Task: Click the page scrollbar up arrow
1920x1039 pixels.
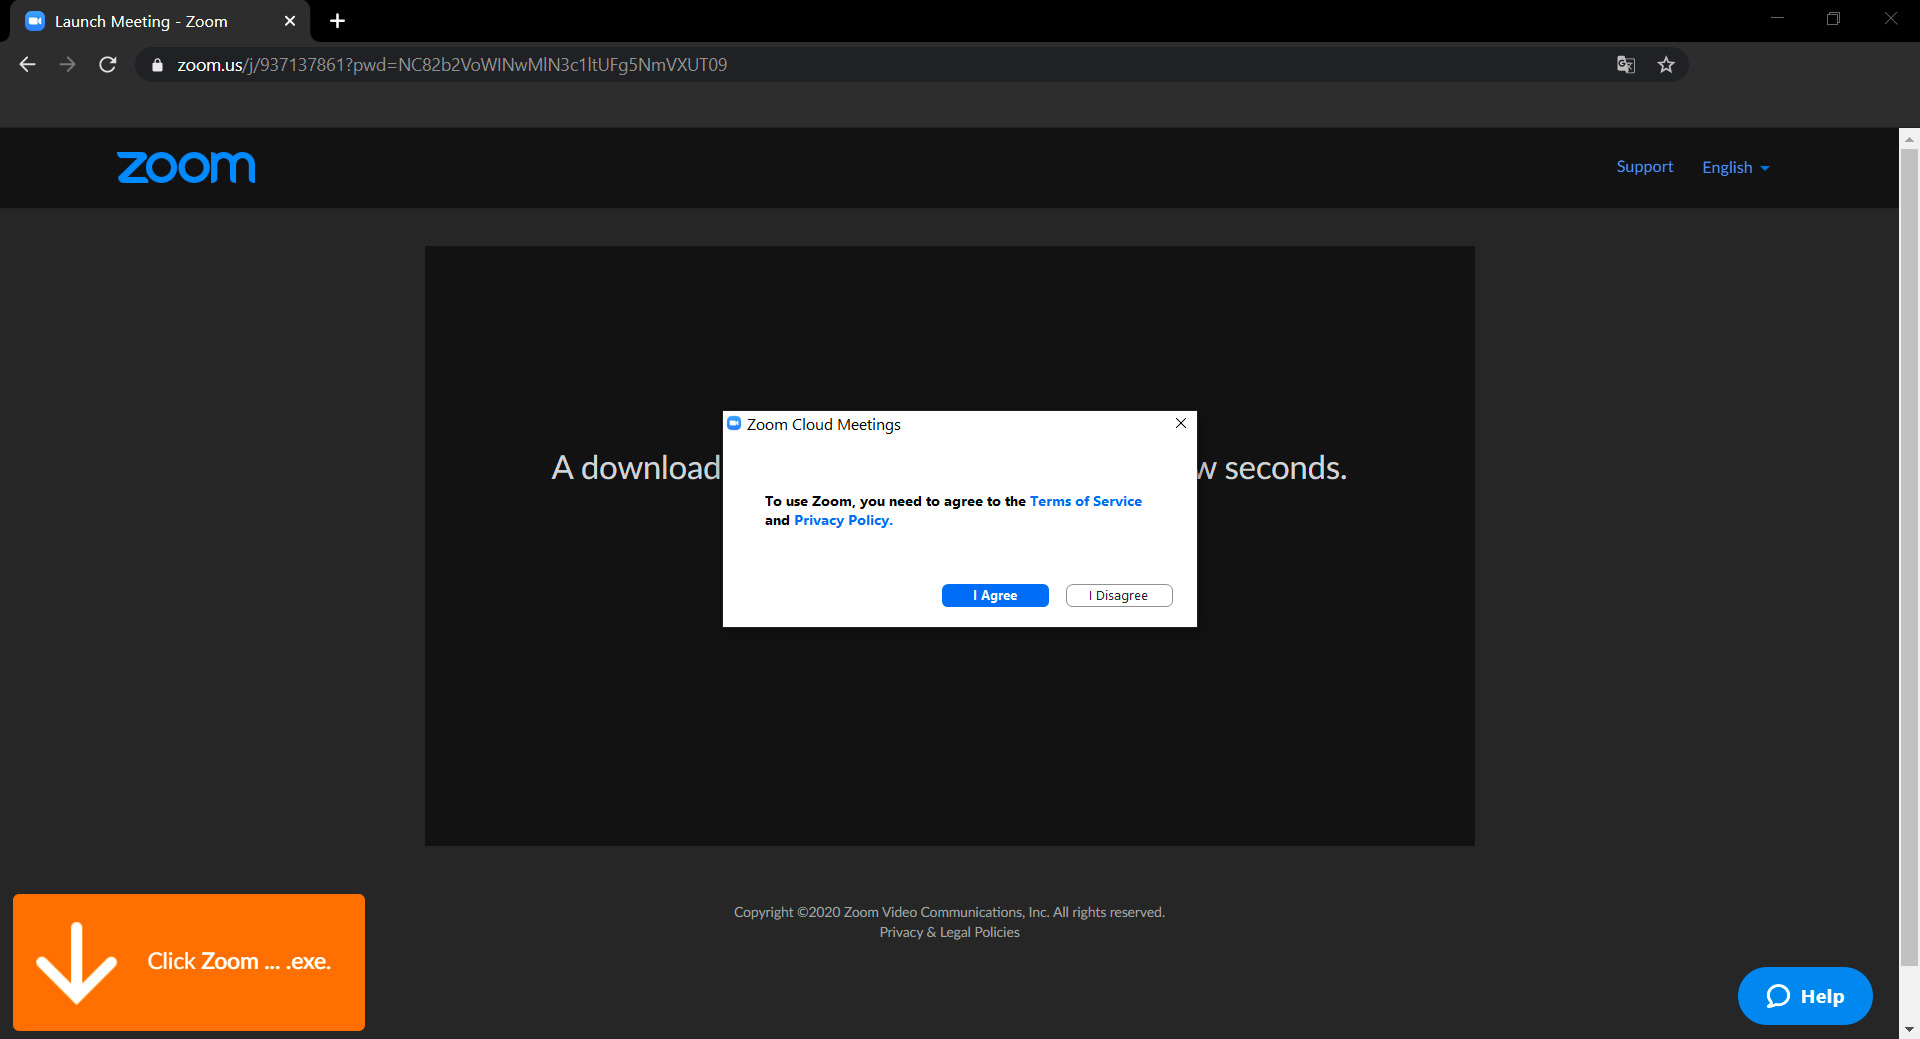Action: [1909, 138]
